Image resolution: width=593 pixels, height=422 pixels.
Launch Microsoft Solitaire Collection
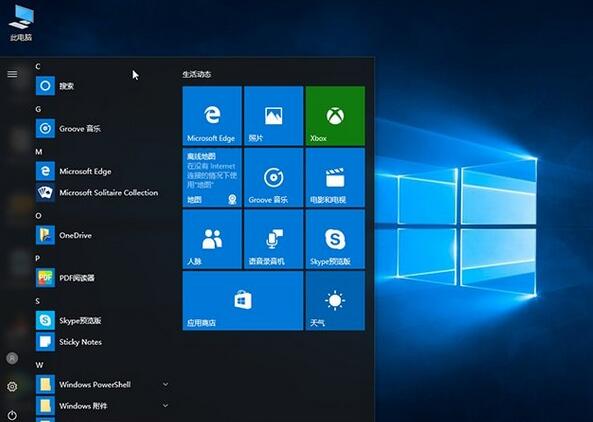[x=102, y=192]
